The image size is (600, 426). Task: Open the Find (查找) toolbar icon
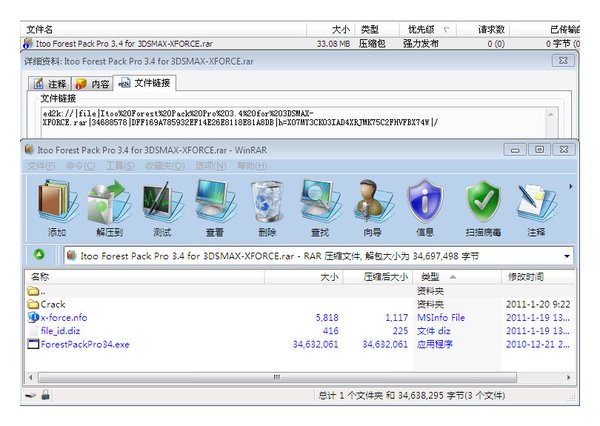coord(320,207)
